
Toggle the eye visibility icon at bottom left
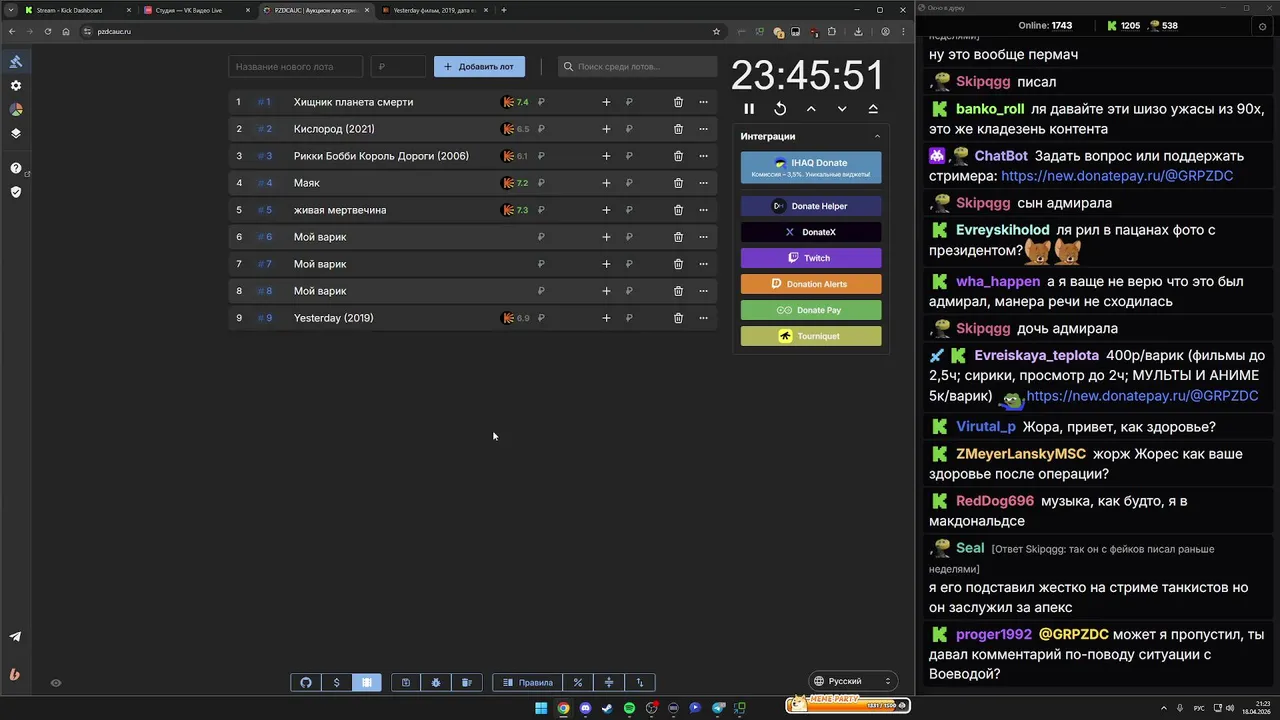[x=56, y=683]
